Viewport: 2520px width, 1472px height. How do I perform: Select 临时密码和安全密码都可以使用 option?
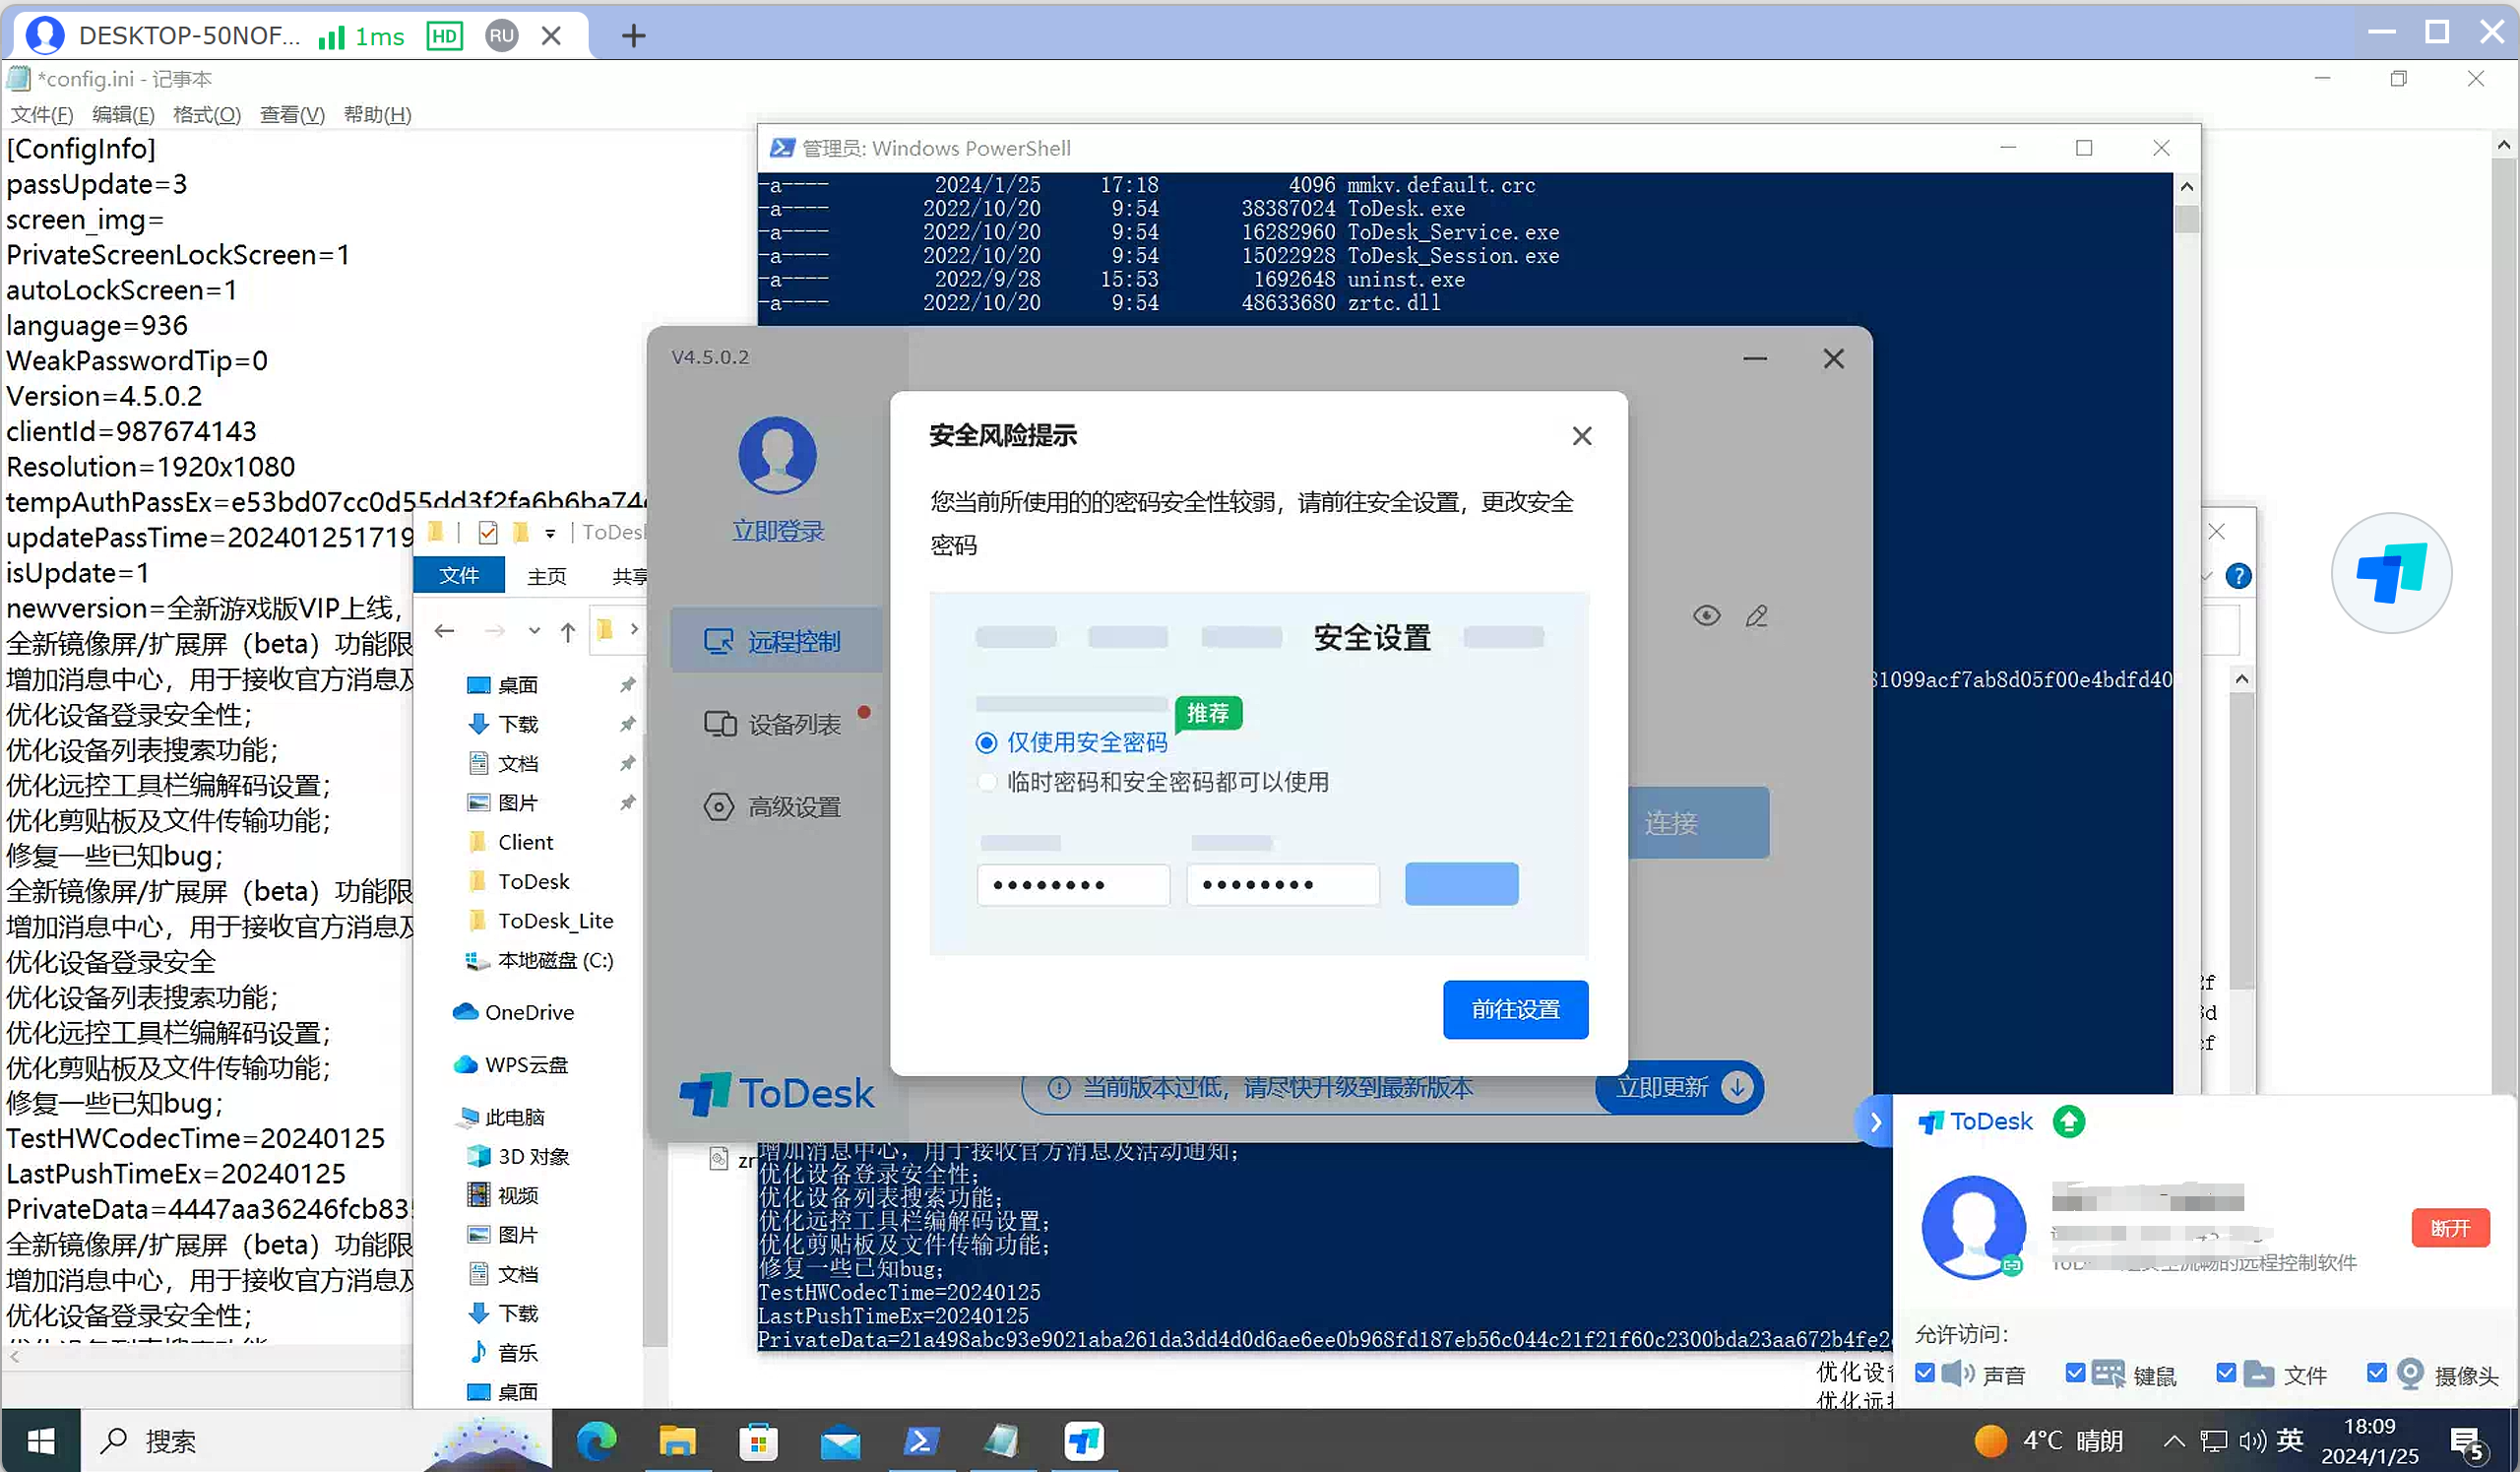tap(987, 782)
